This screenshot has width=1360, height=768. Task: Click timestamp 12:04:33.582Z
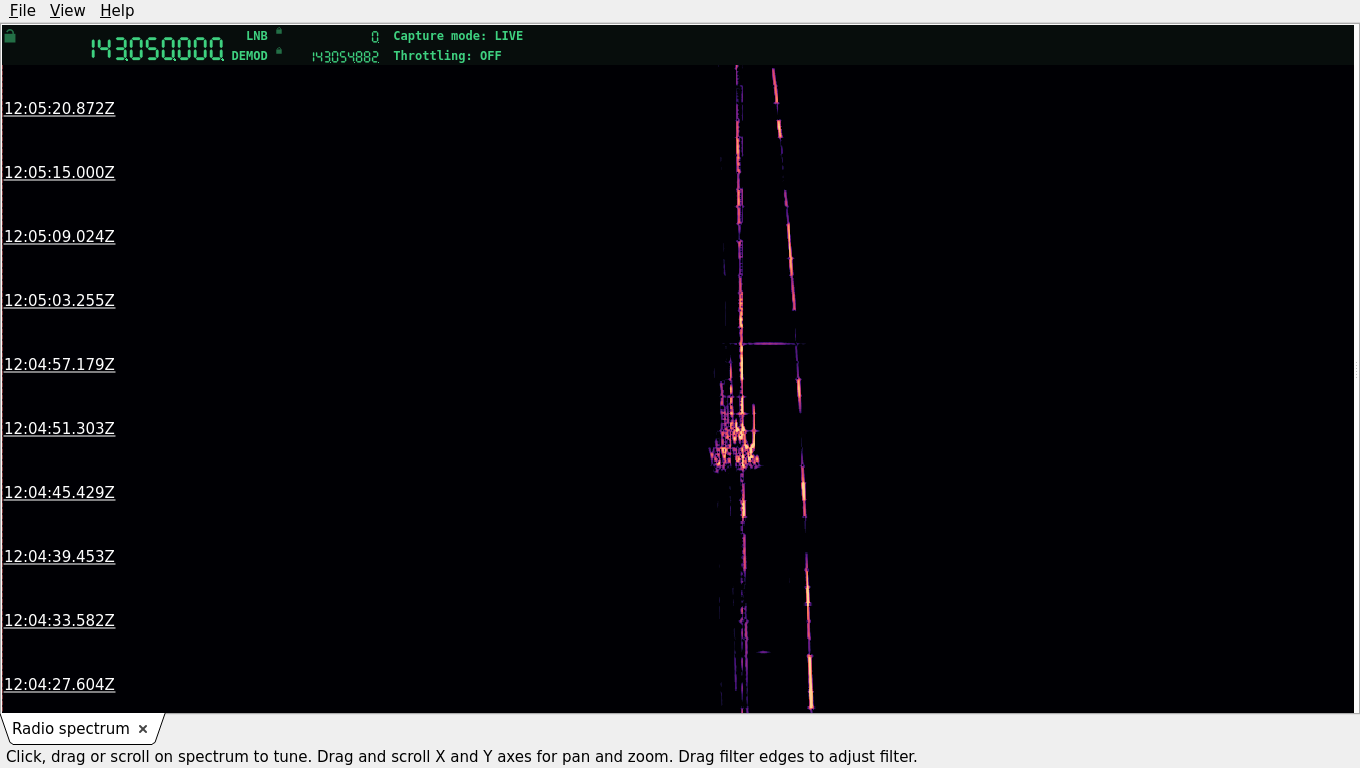[60, 621]
